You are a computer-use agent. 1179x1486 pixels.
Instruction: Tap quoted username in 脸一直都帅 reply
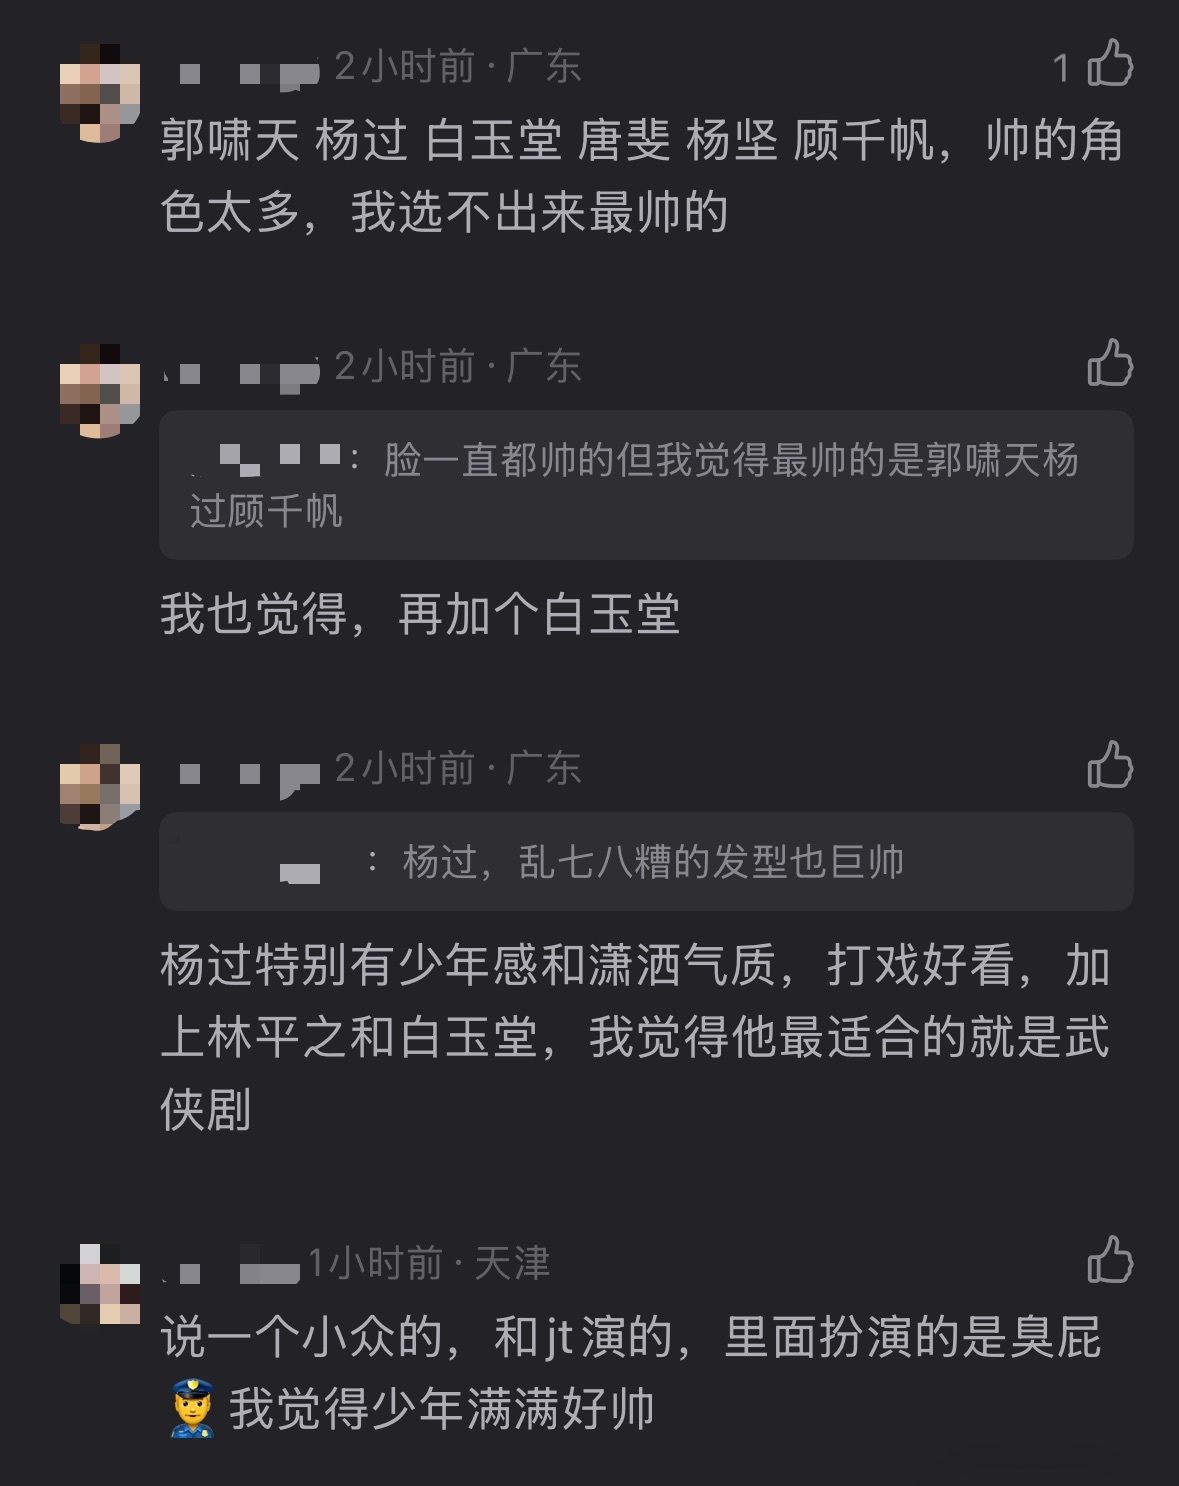(270, 460)
